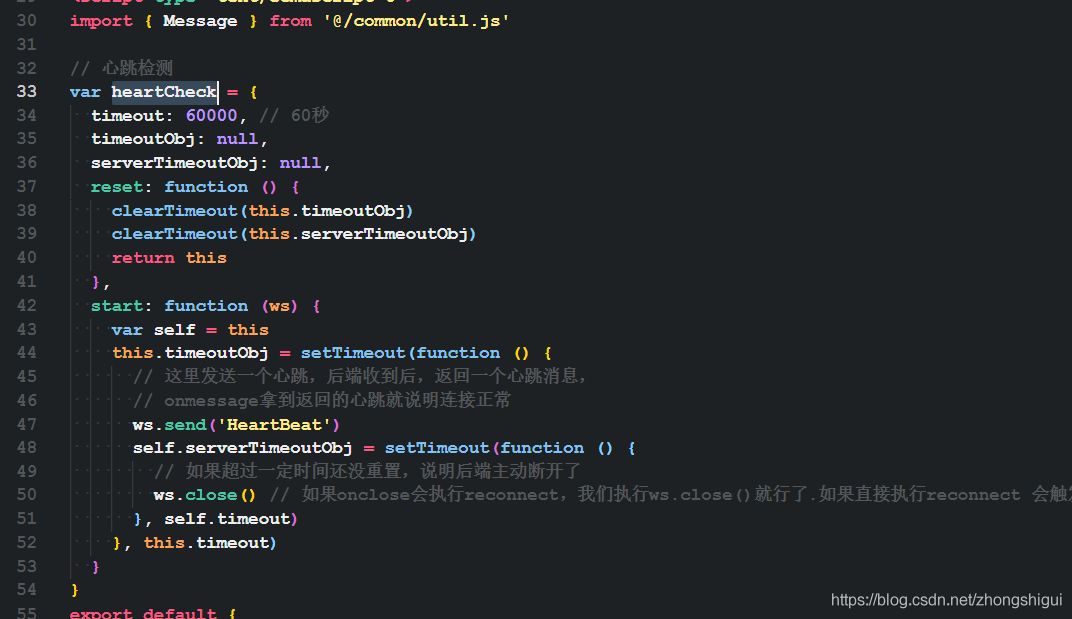This screenshot has height=619, width=1072.
Task: Click line number 44 in the gutter
Action: (27, 353)
